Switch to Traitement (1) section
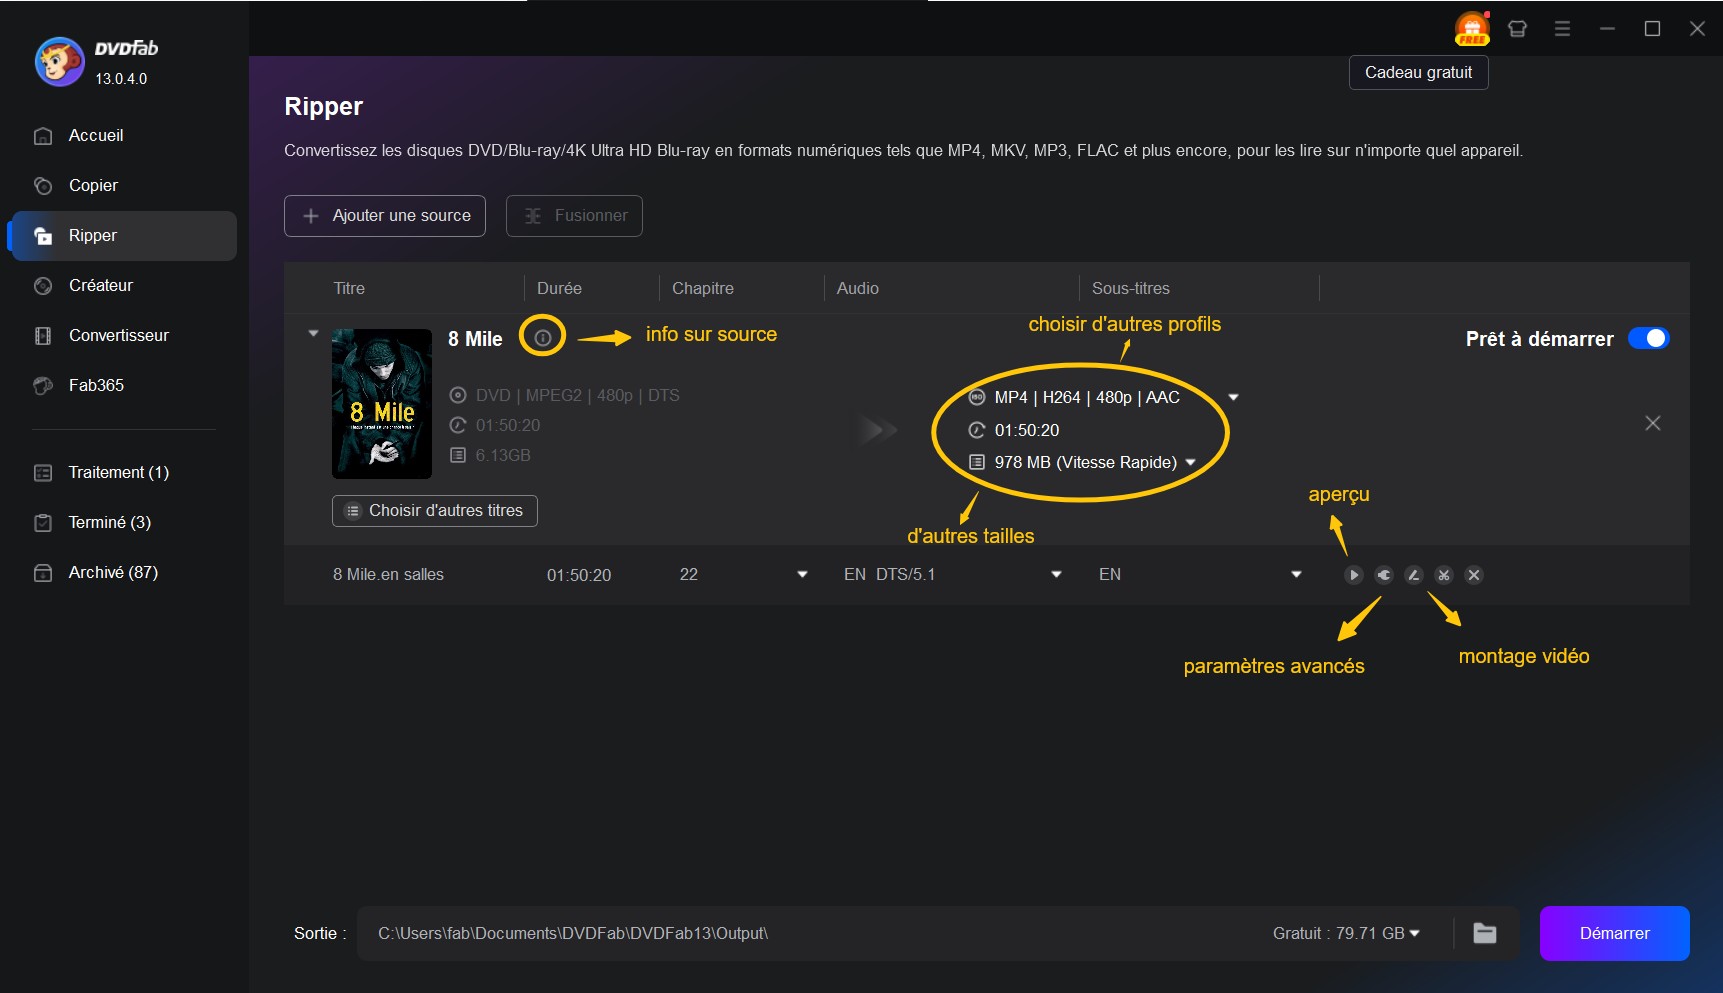 117,472
